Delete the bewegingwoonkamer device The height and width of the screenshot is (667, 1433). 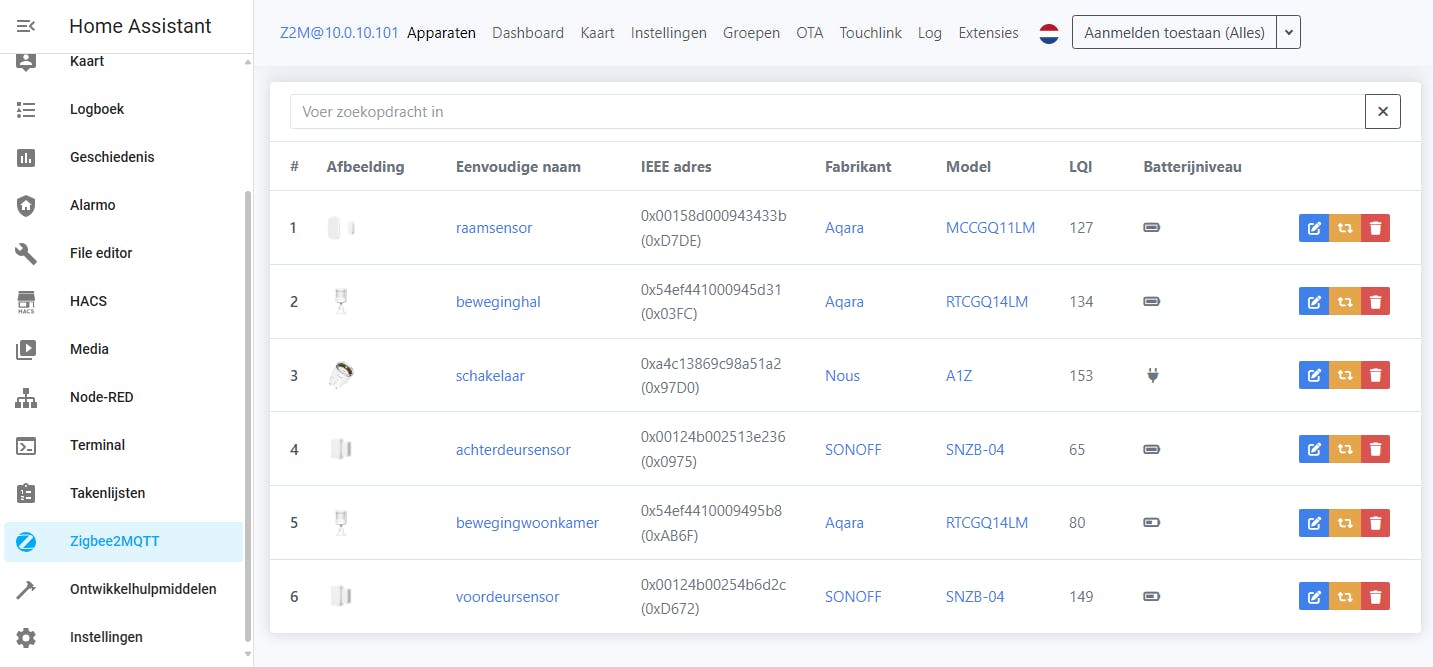pyautogui.click(x=1375, y=523)
